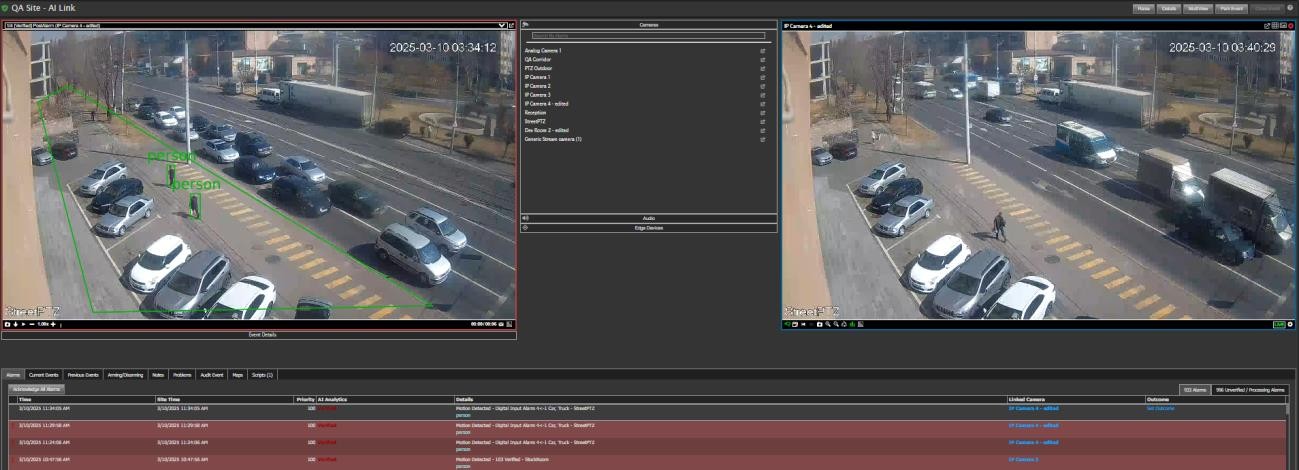Viewport: 1299px width, 470px height.
Task: Expand the Audio panel section
Action: pyautogui.click(x=649, y=217)
